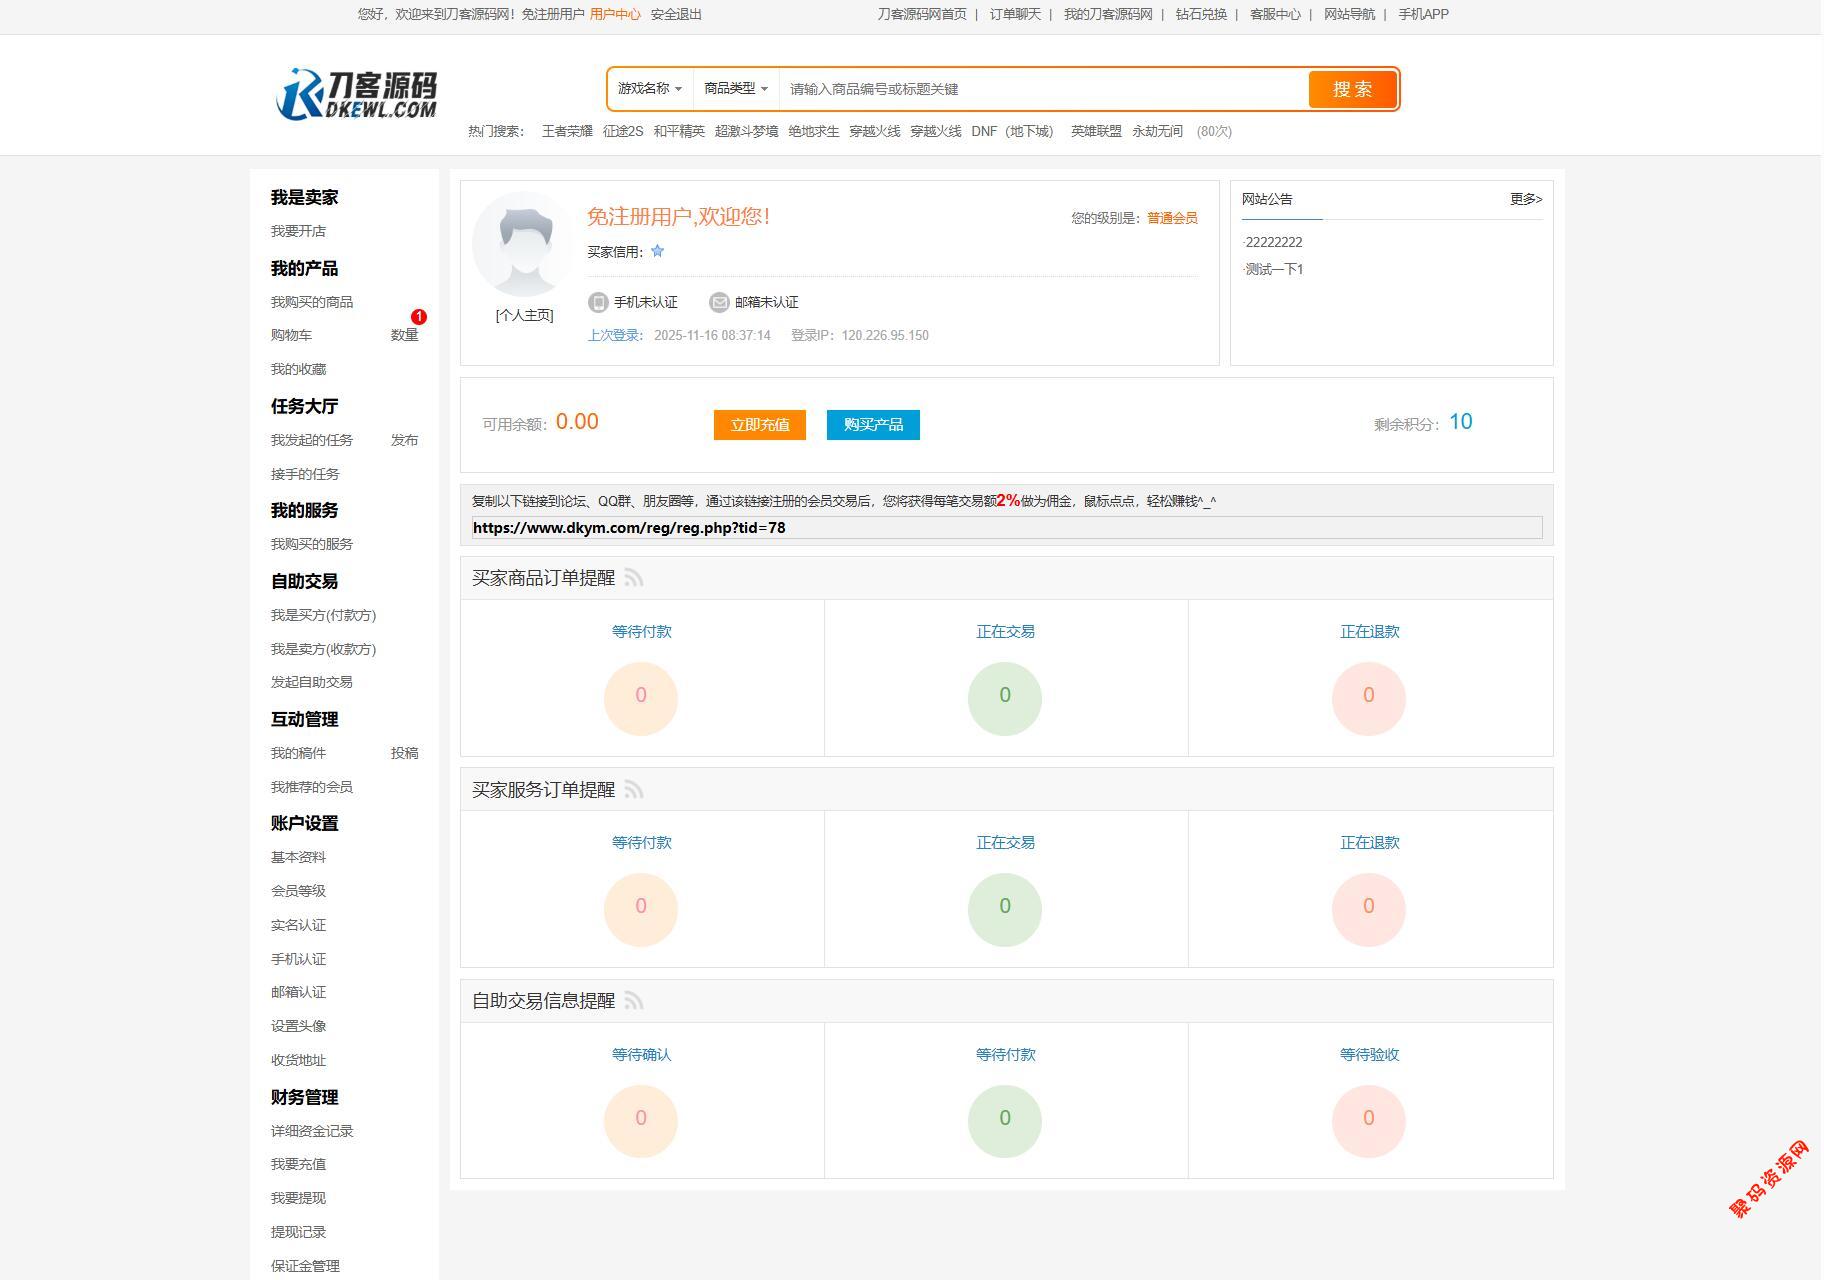Click the phone unverified icon

(x=598, y=302)
